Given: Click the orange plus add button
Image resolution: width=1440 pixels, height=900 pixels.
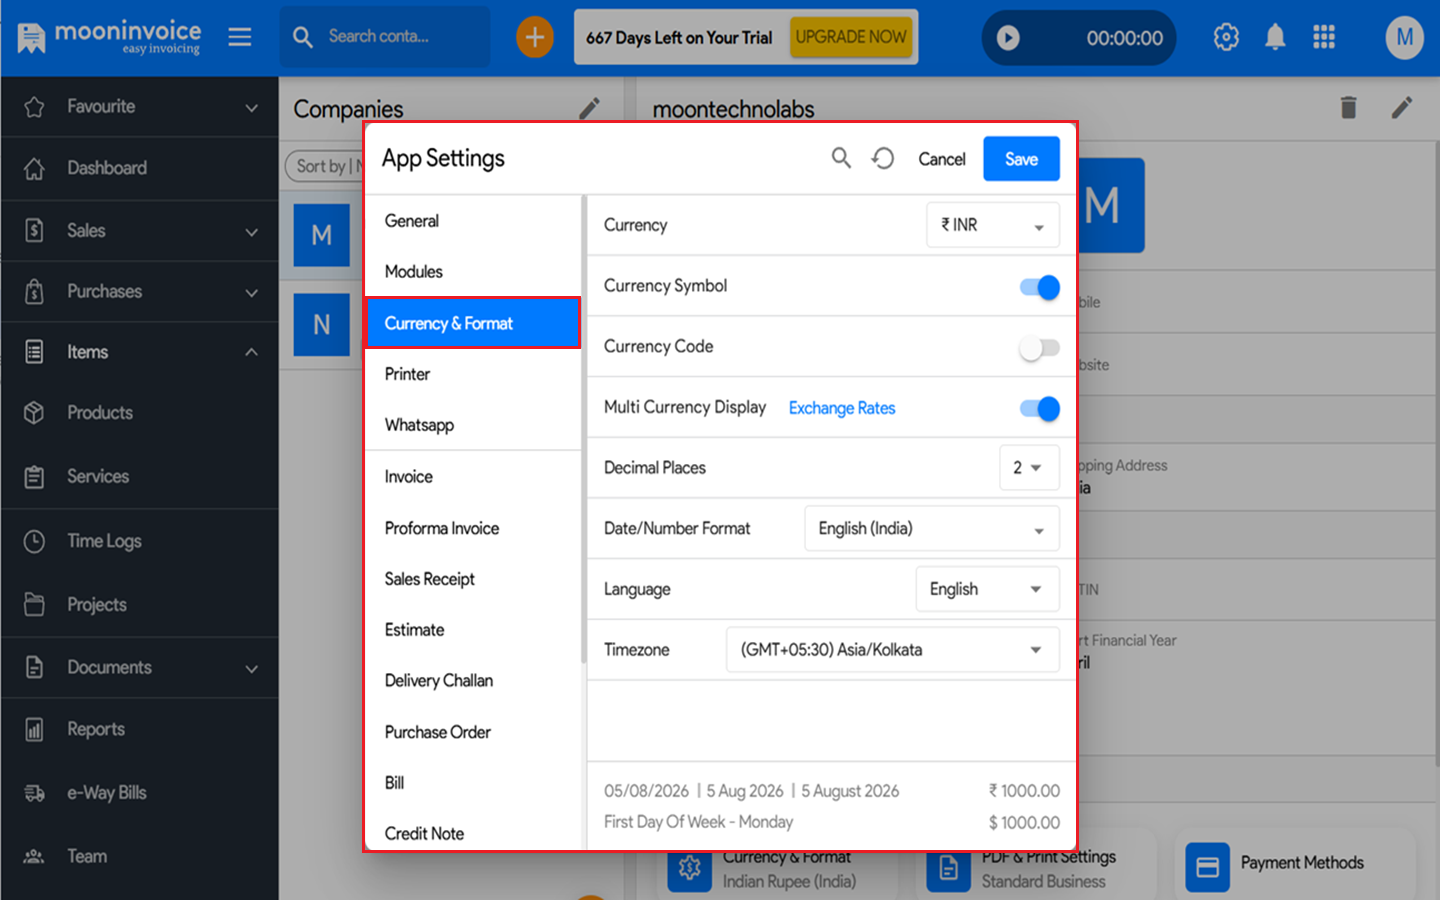Looking at the screenshot, I should click(x=535, y=38).
